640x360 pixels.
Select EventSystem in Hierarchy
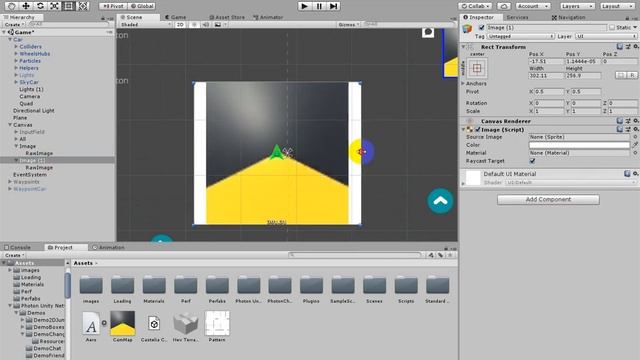(x=30, y=175)
